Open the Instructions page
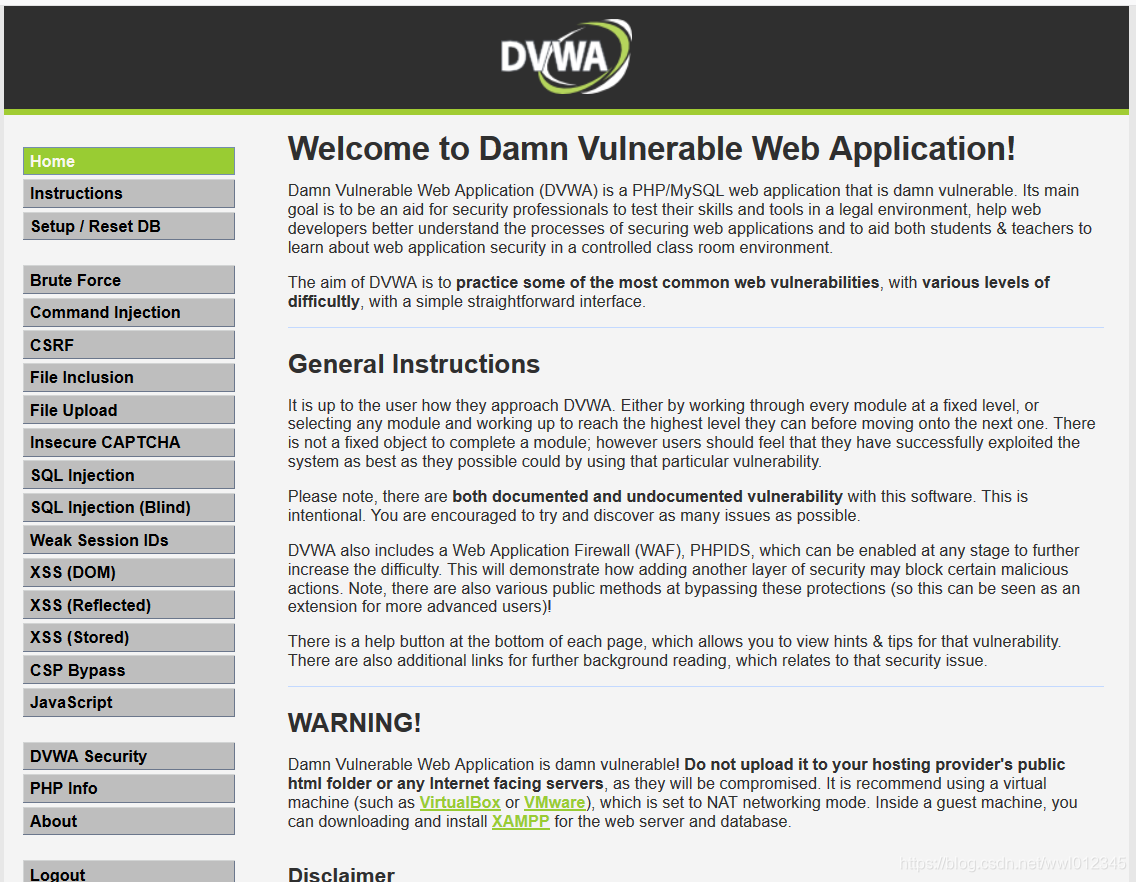The width and height of the screenshot is (1136, 882). (129, 194)
